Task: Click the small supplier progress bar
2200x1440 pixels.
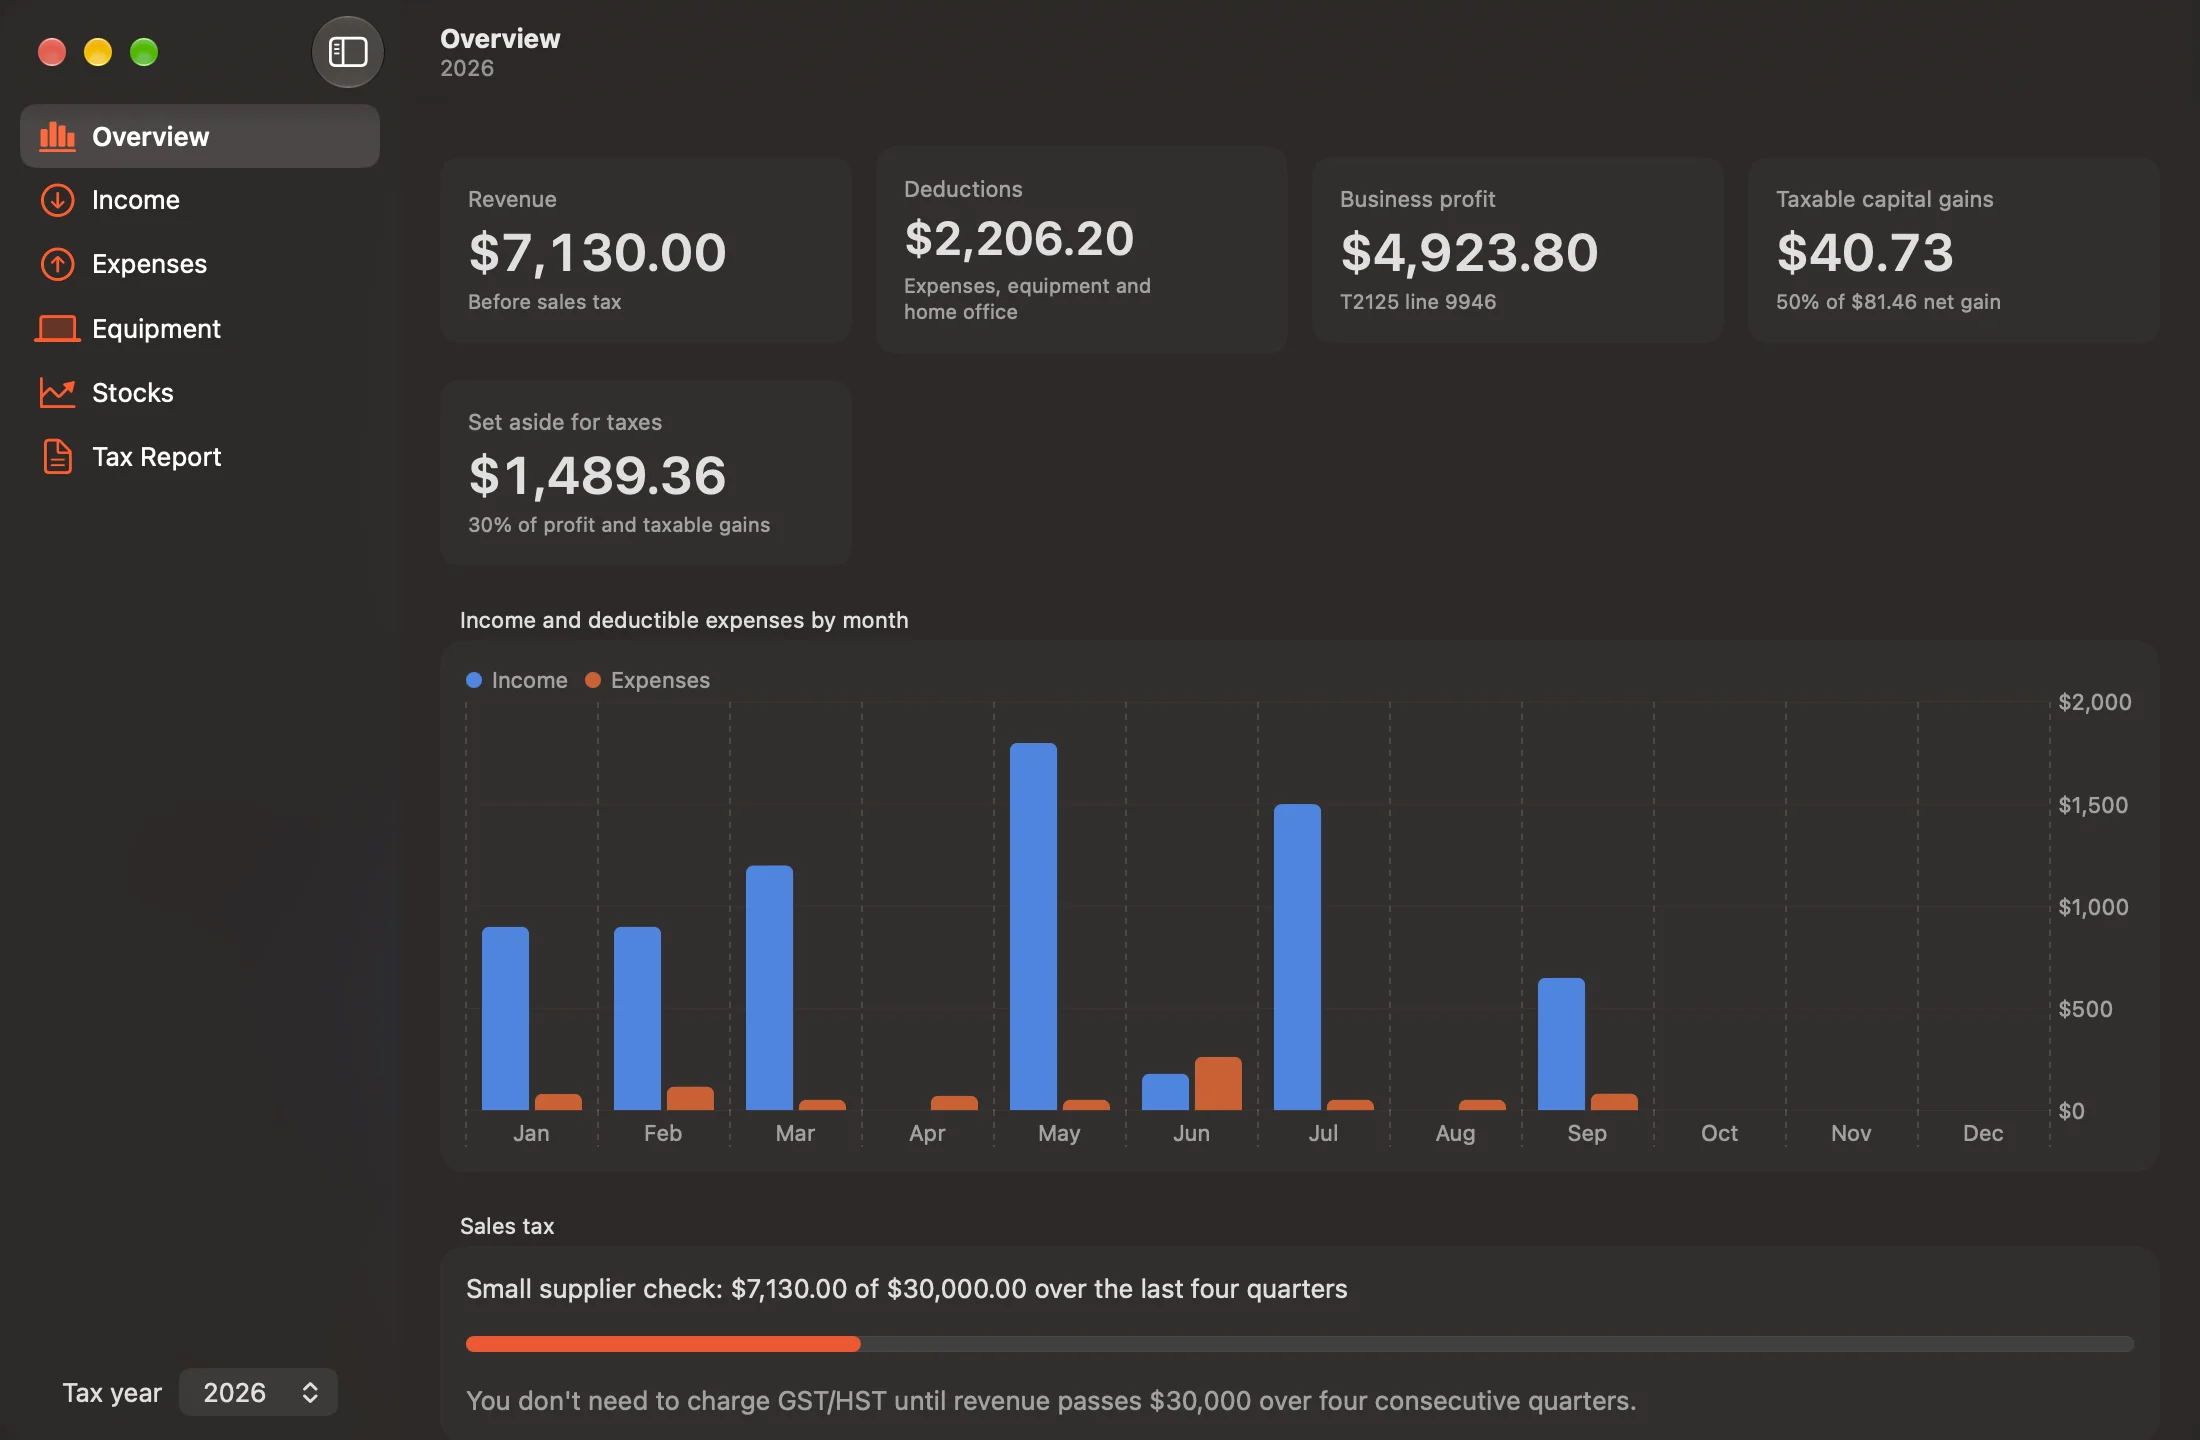Action: pos(1300,1344)
